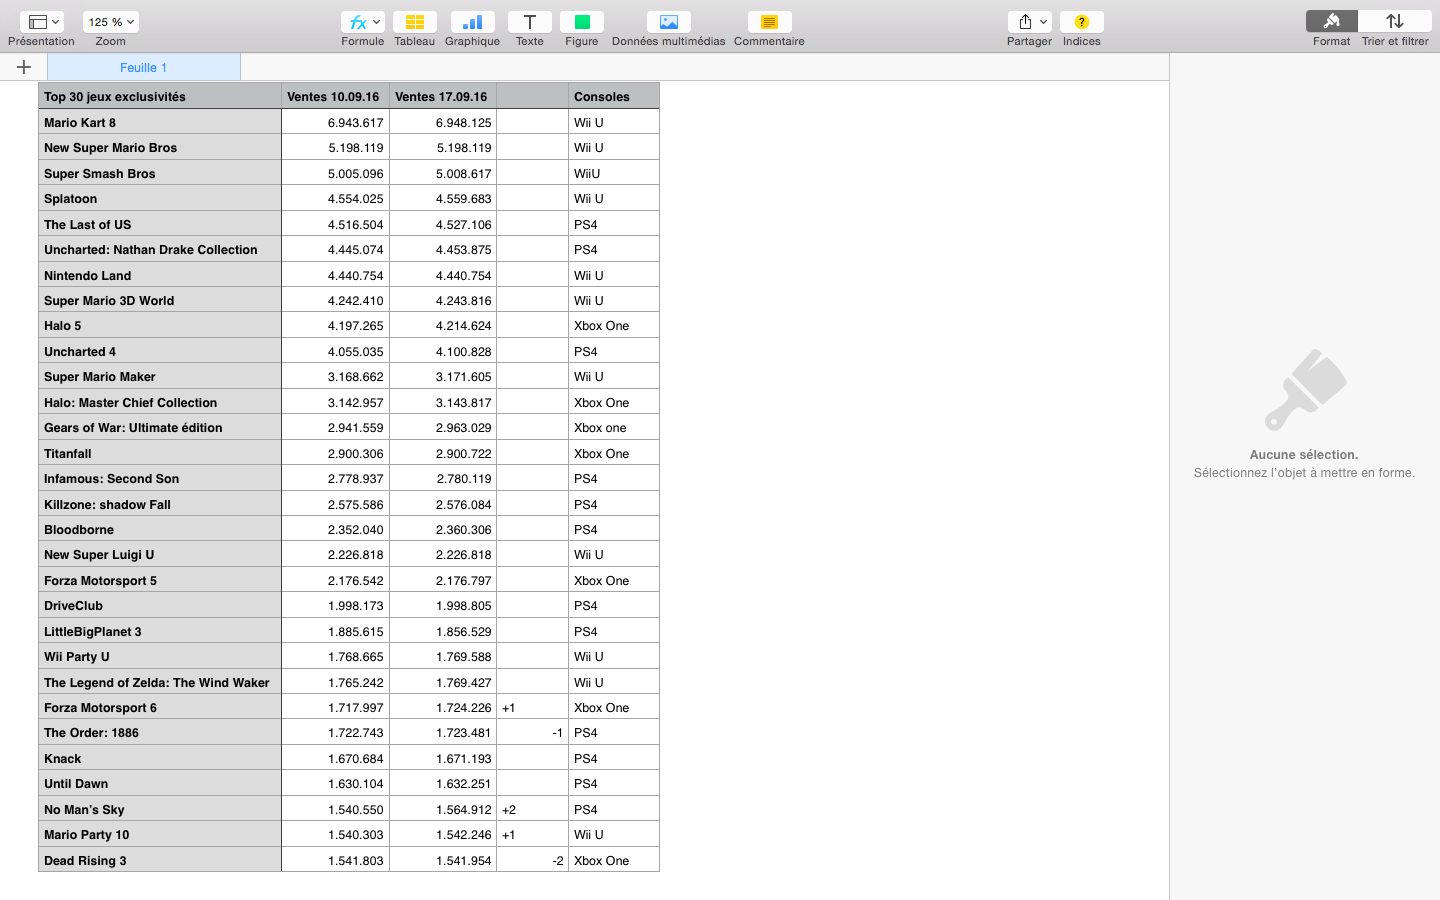Image resolution: width=1440 pixels, height=900 pixels.
Task: Show Indices help tips
Action: tap(1081, 22)
